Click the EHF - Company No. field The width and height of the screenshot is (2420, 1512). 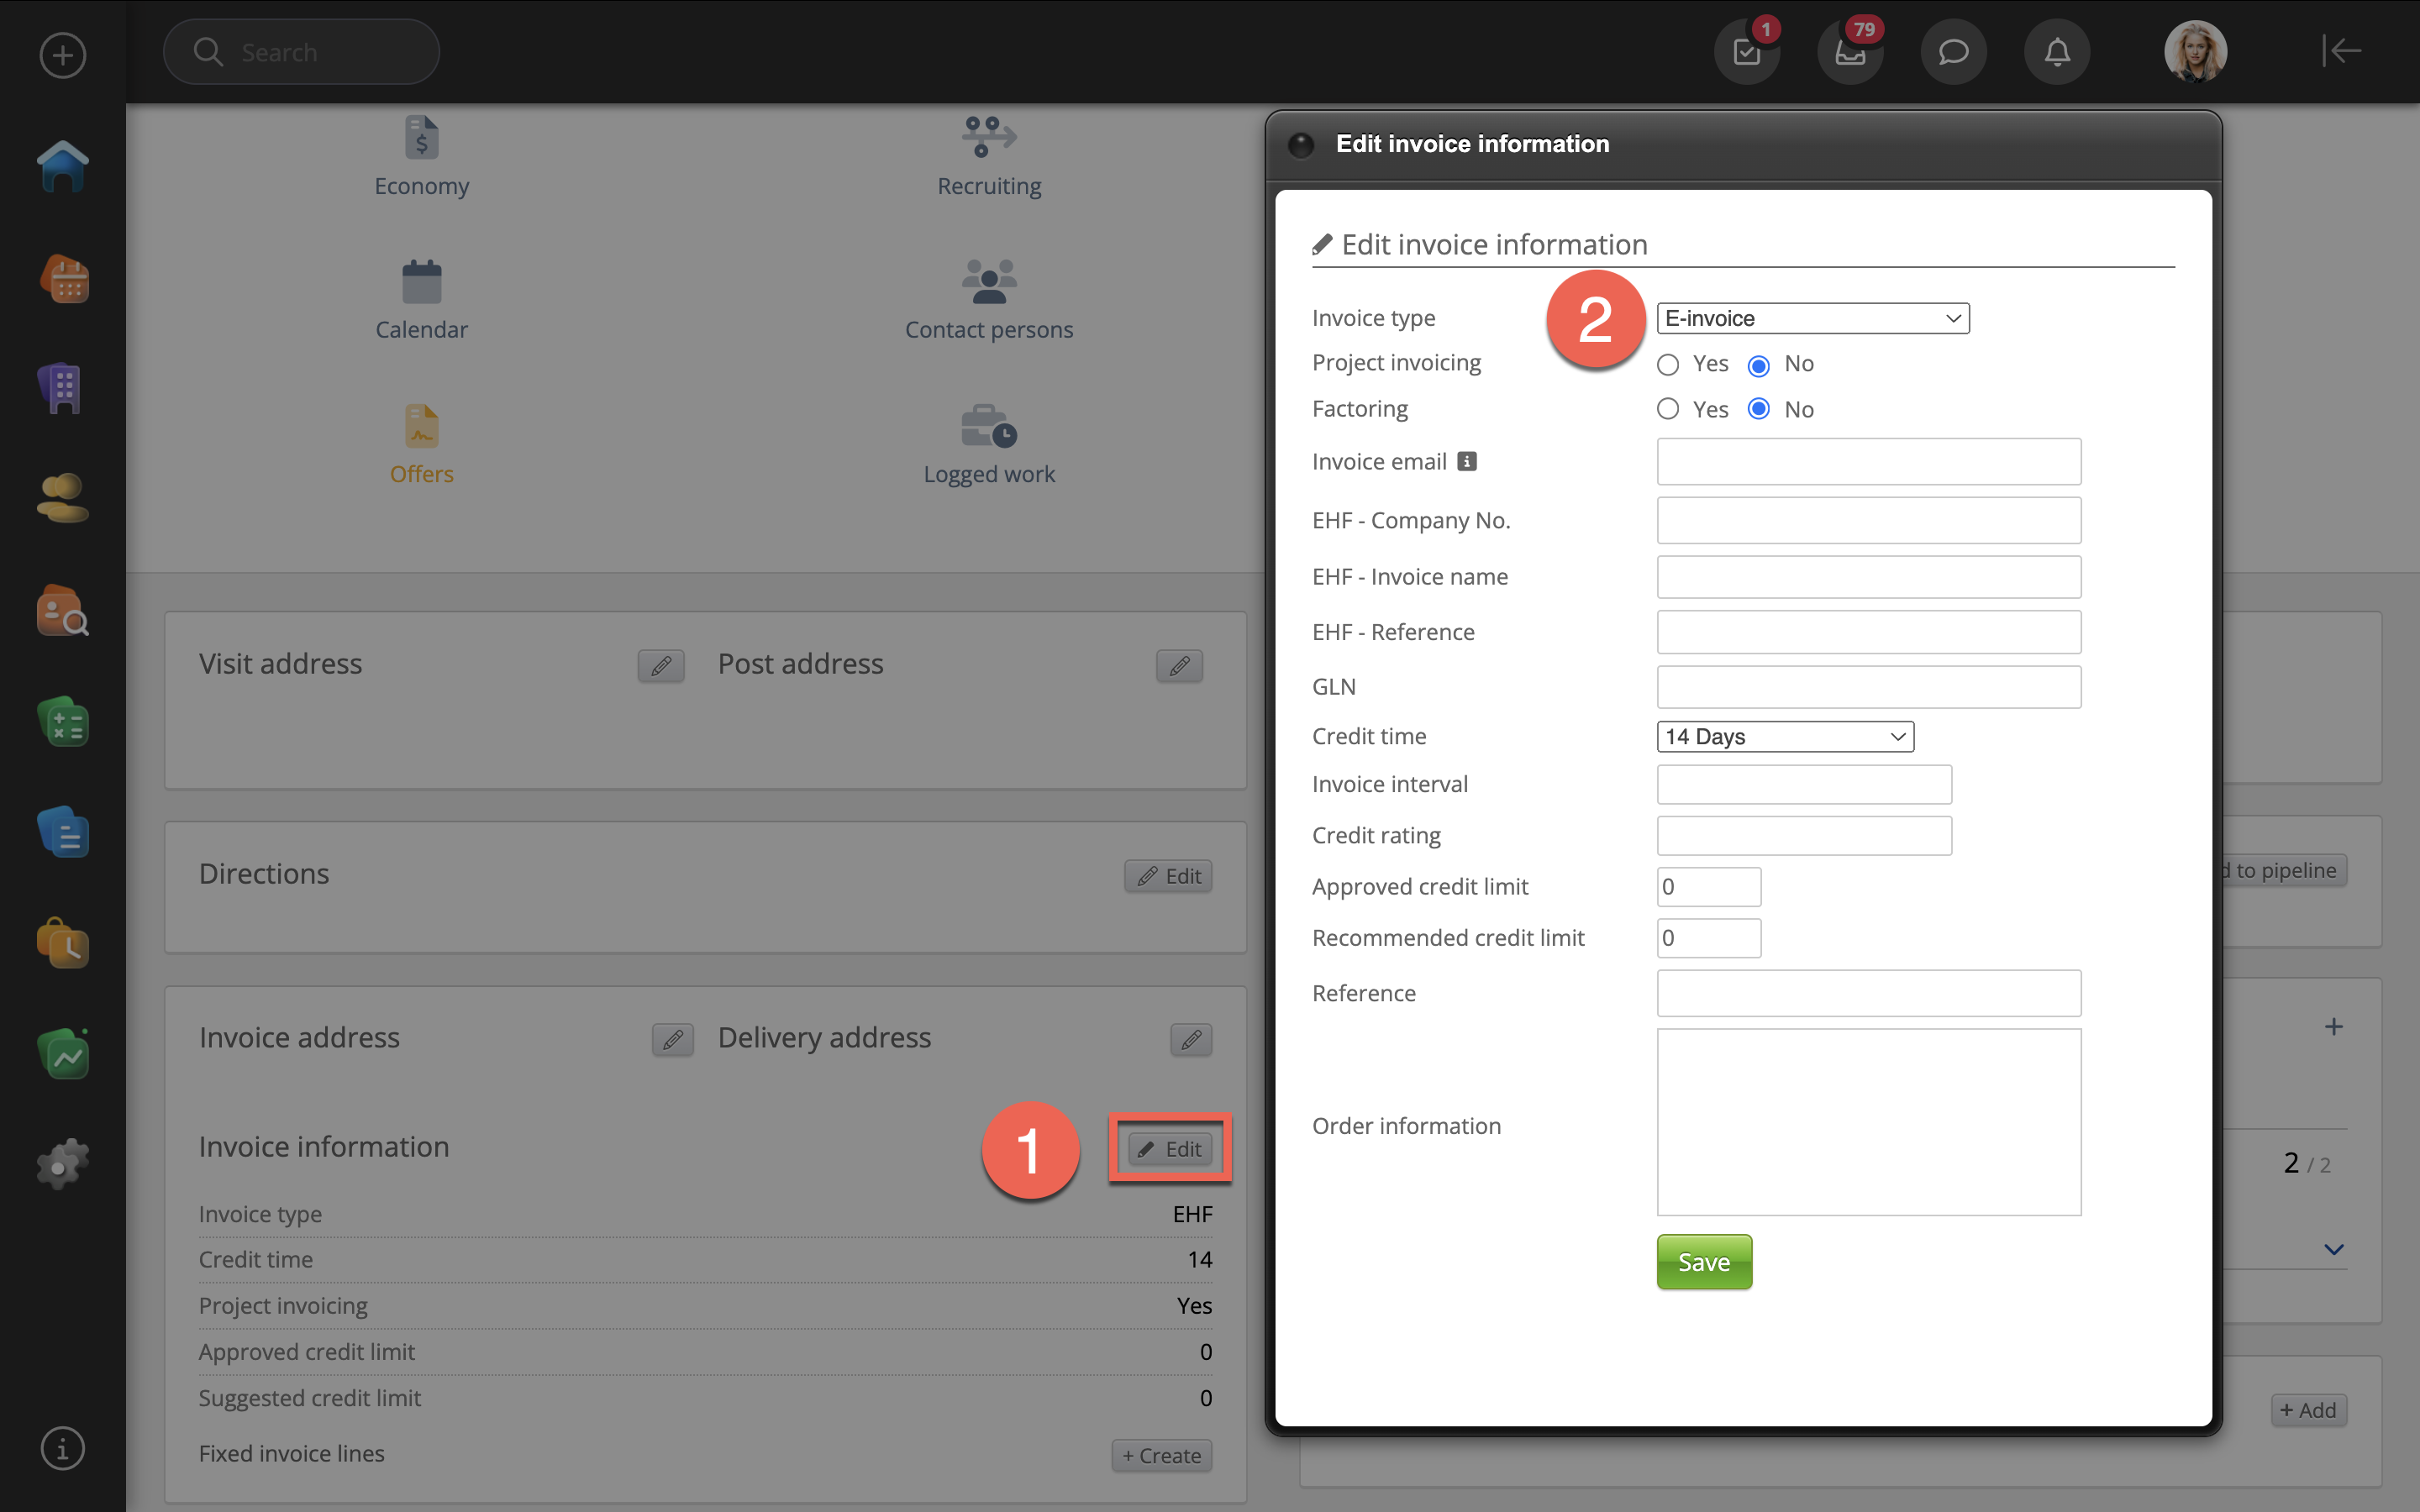click(1868, 520)
